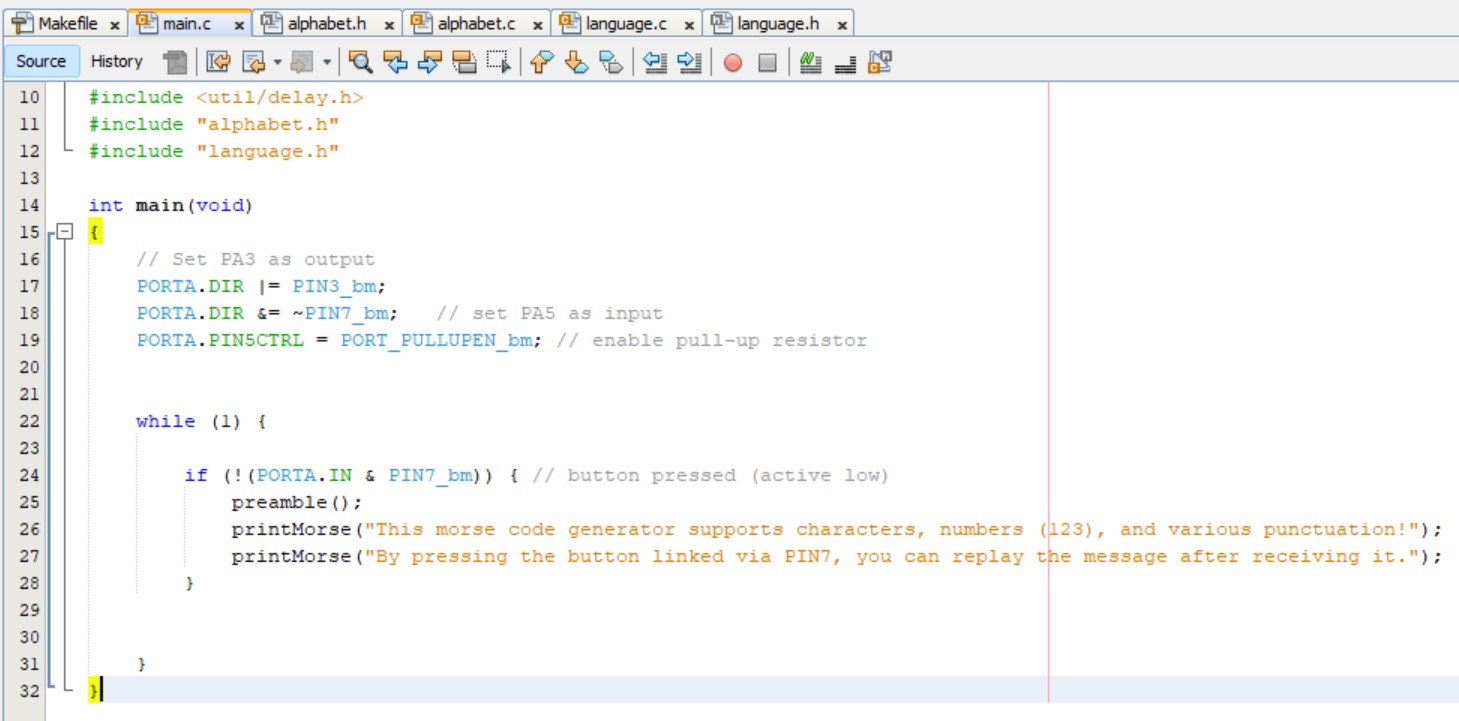Click the Find Selection magnifier icon

361,62
